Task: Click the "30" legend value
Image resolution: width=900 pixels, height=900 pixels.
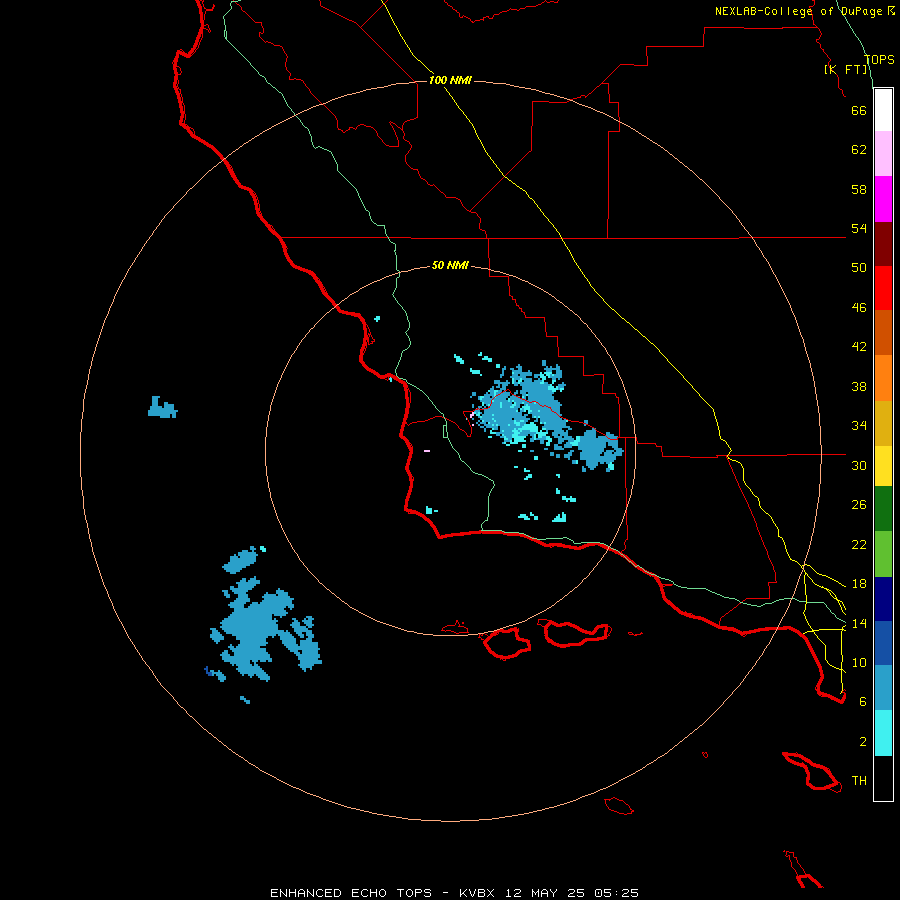Action: [859, 465]
